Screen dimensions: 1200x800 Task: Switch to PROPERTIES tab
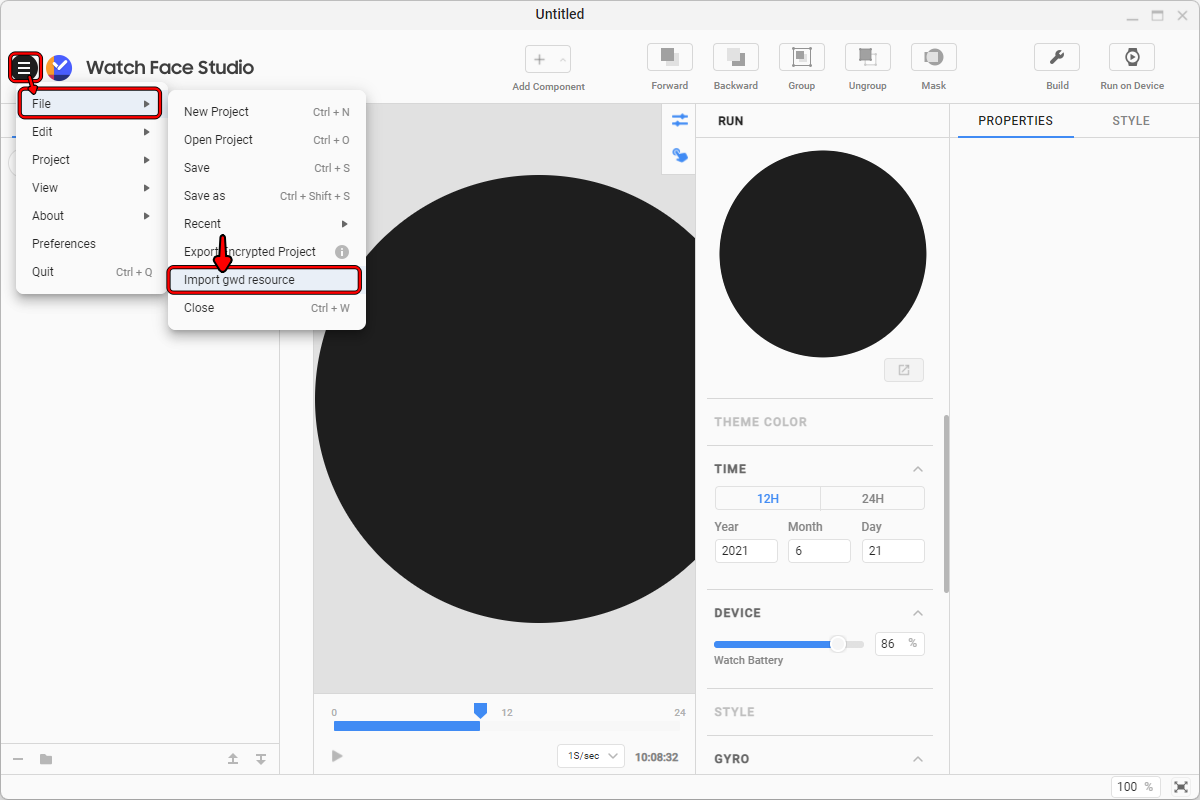1015,121
